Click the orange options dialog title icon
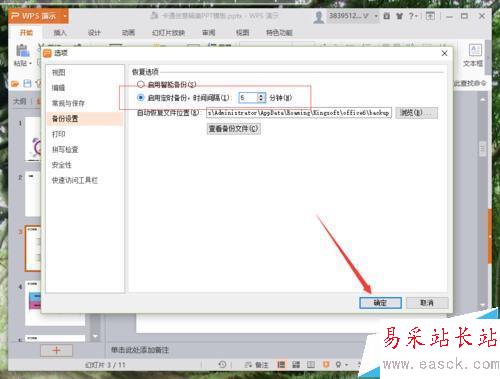The image size is (500, 379). click(48, 53)
